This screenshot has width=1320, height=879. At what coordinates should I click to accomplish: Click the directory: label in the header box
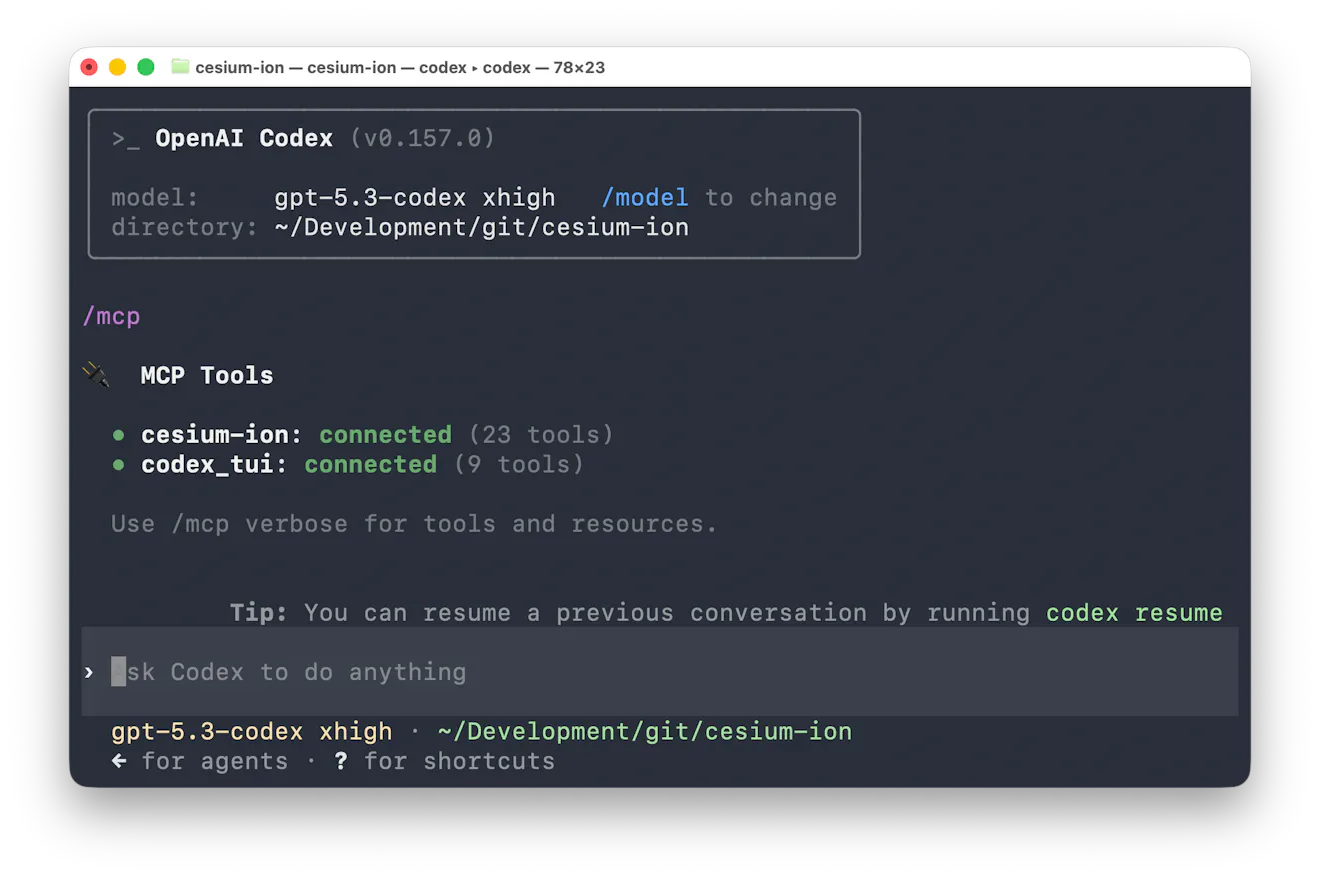(x=185, y=228)
